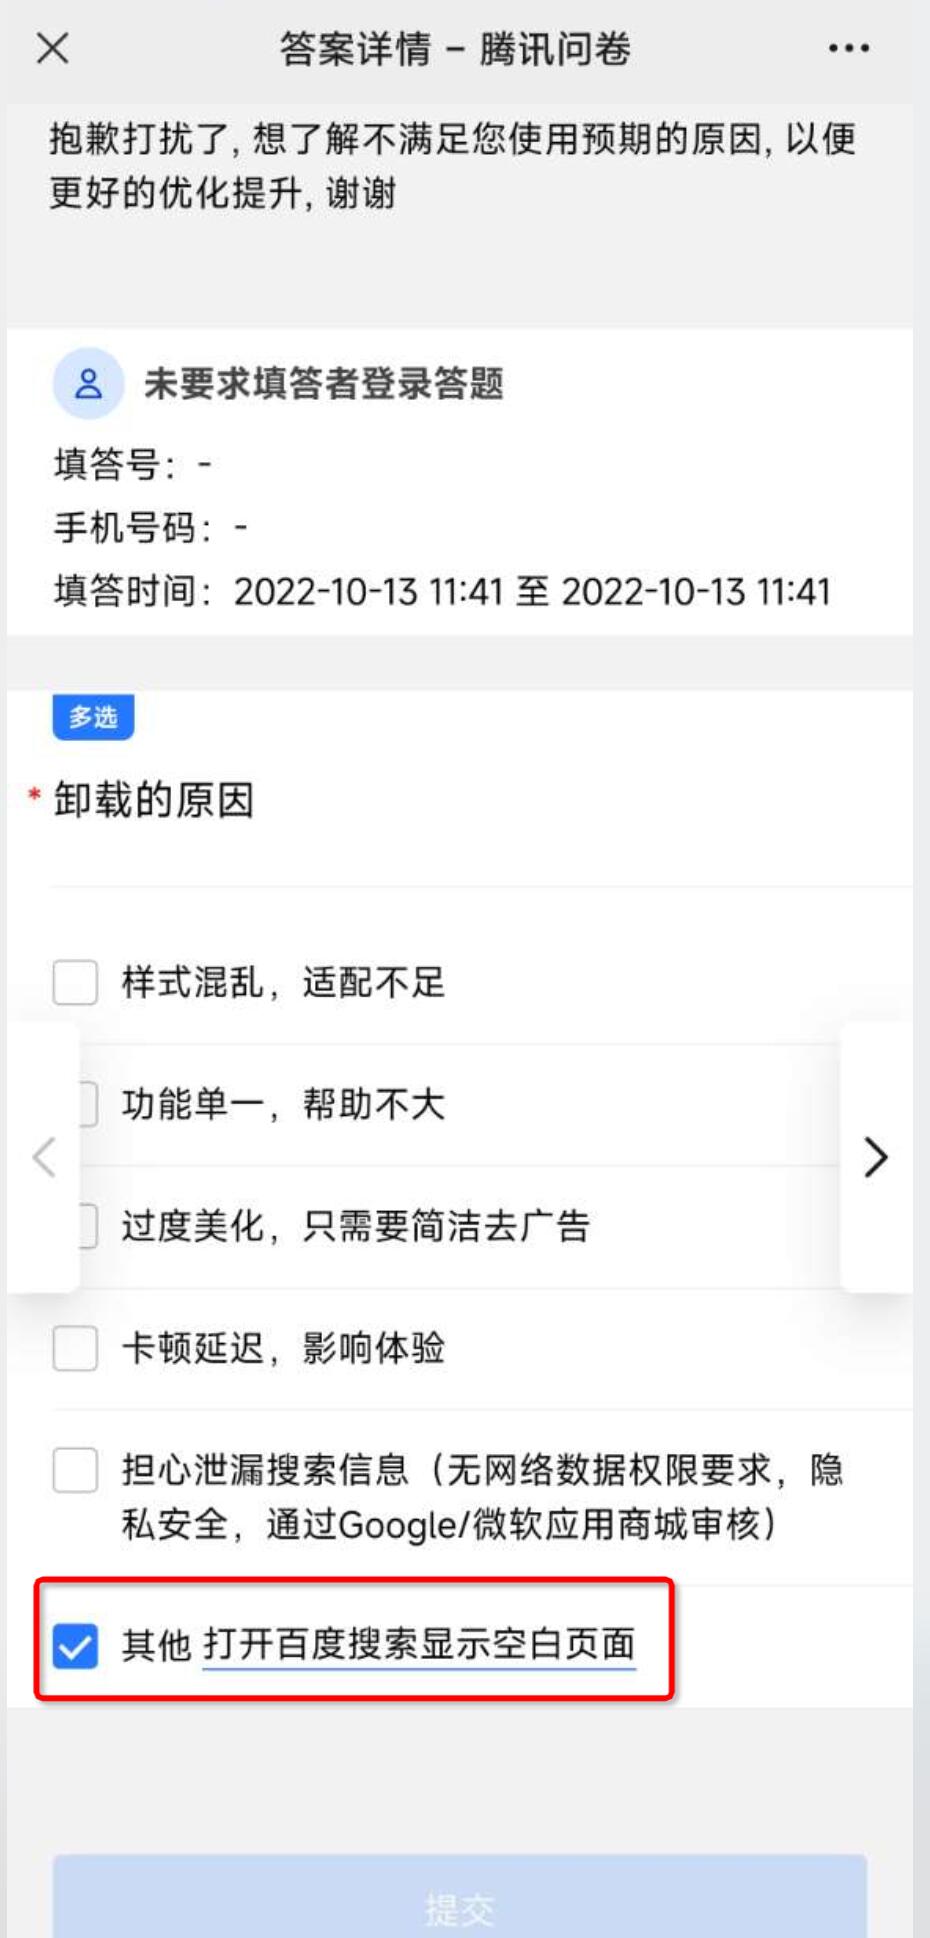This screenshot has width=930, height=1938.
Task: Click the 答案详情 - 腾讯问卷 page title
Action: [455, 48]
